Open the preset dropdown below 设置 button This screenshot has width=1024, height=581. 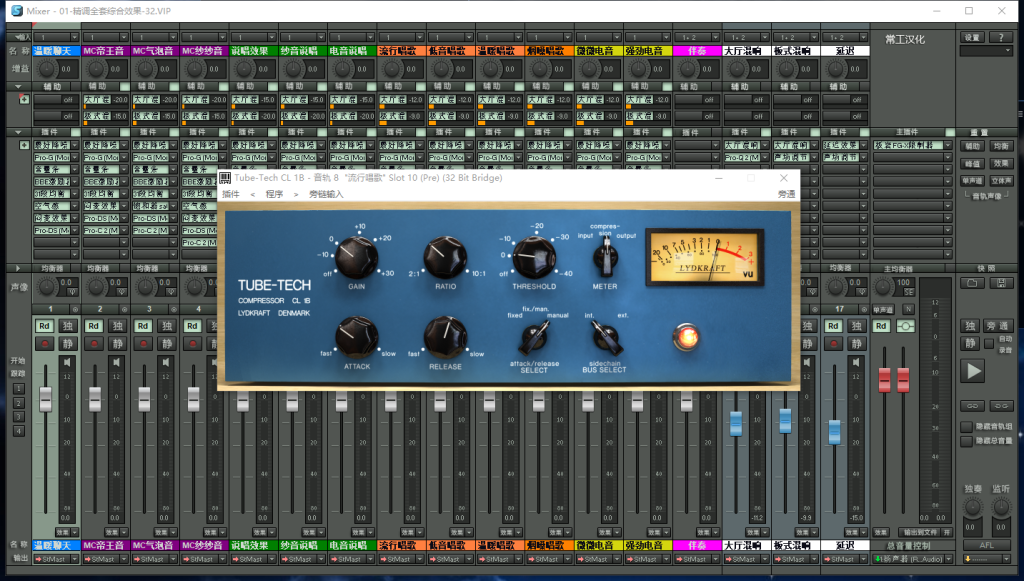[987, 50]
